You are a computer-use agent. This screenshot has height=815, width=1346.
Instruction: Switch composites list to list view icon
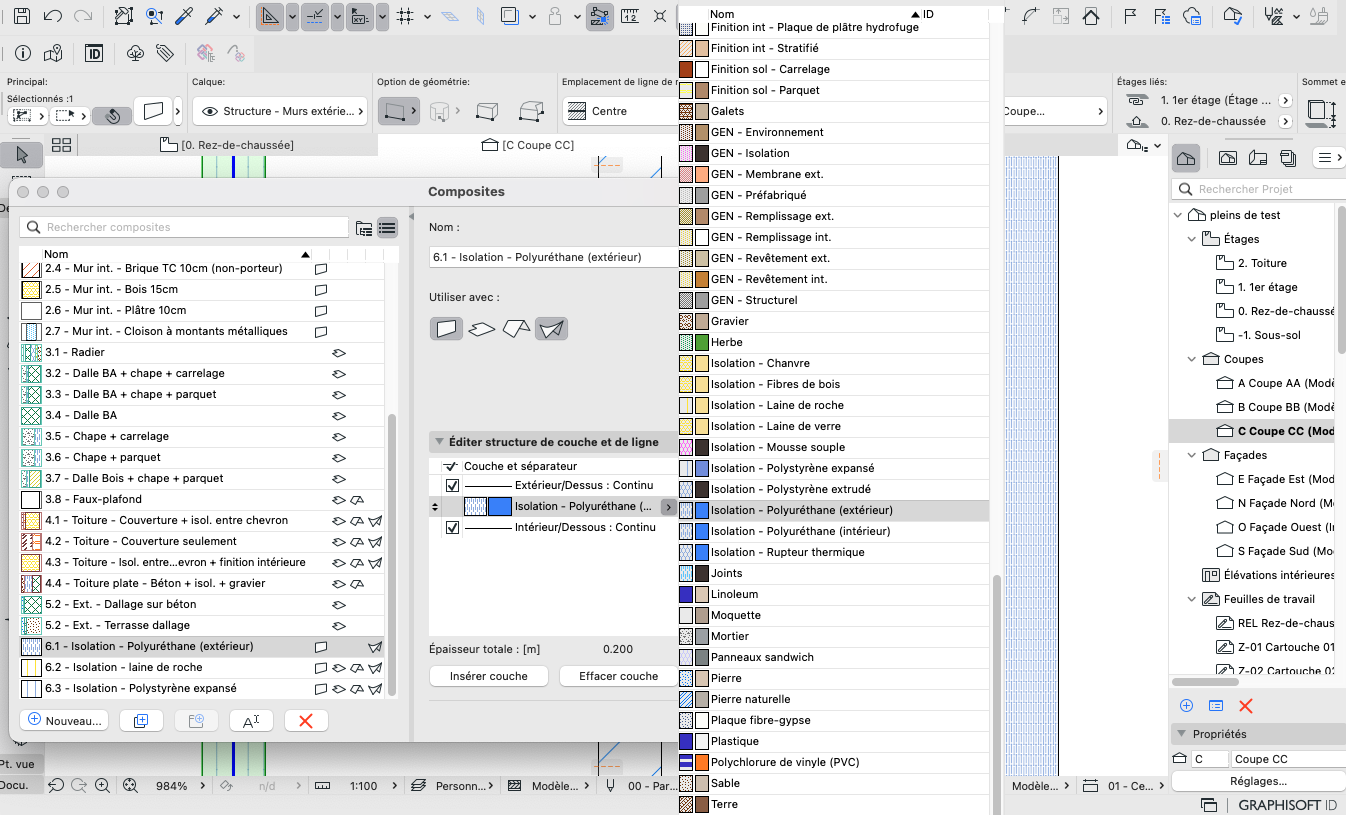click(387, 228)
